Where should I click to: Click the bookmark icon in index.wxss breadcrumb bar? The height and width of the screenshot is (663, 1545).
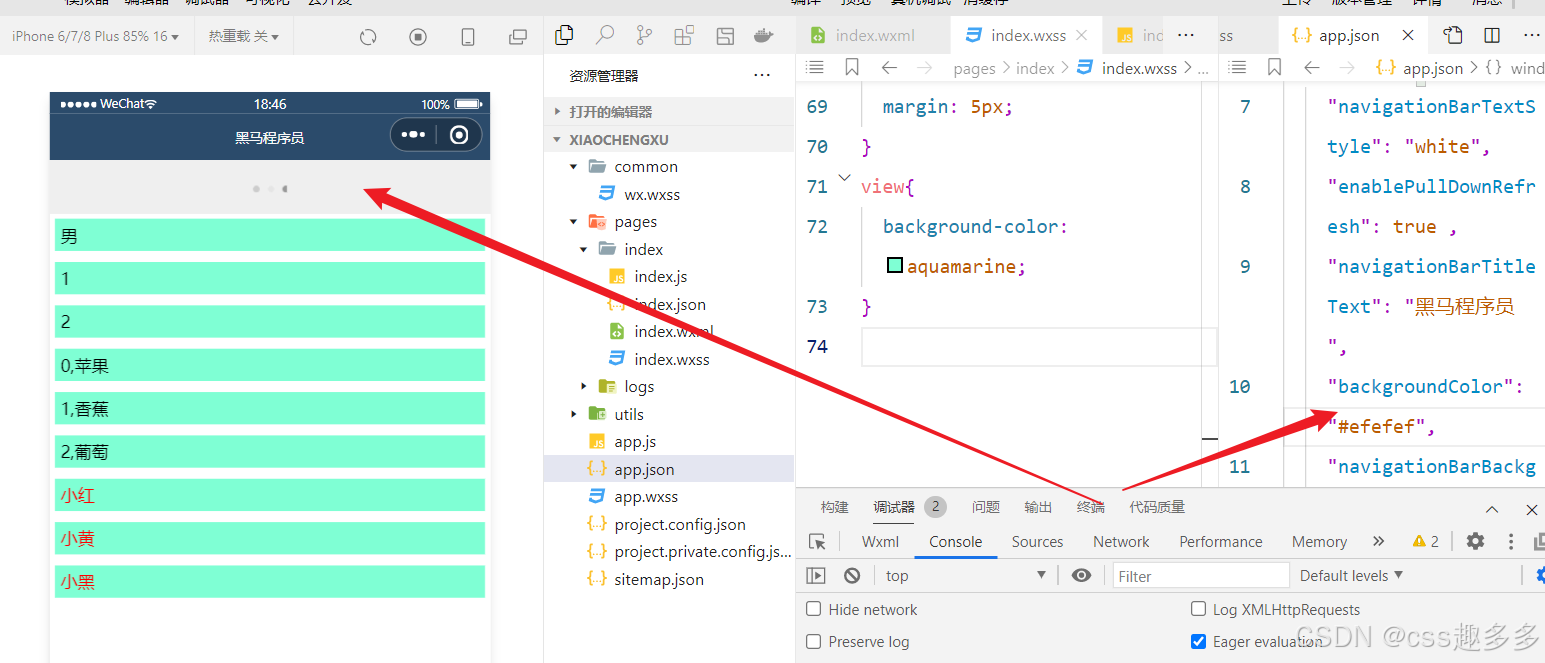pos(852,68)
